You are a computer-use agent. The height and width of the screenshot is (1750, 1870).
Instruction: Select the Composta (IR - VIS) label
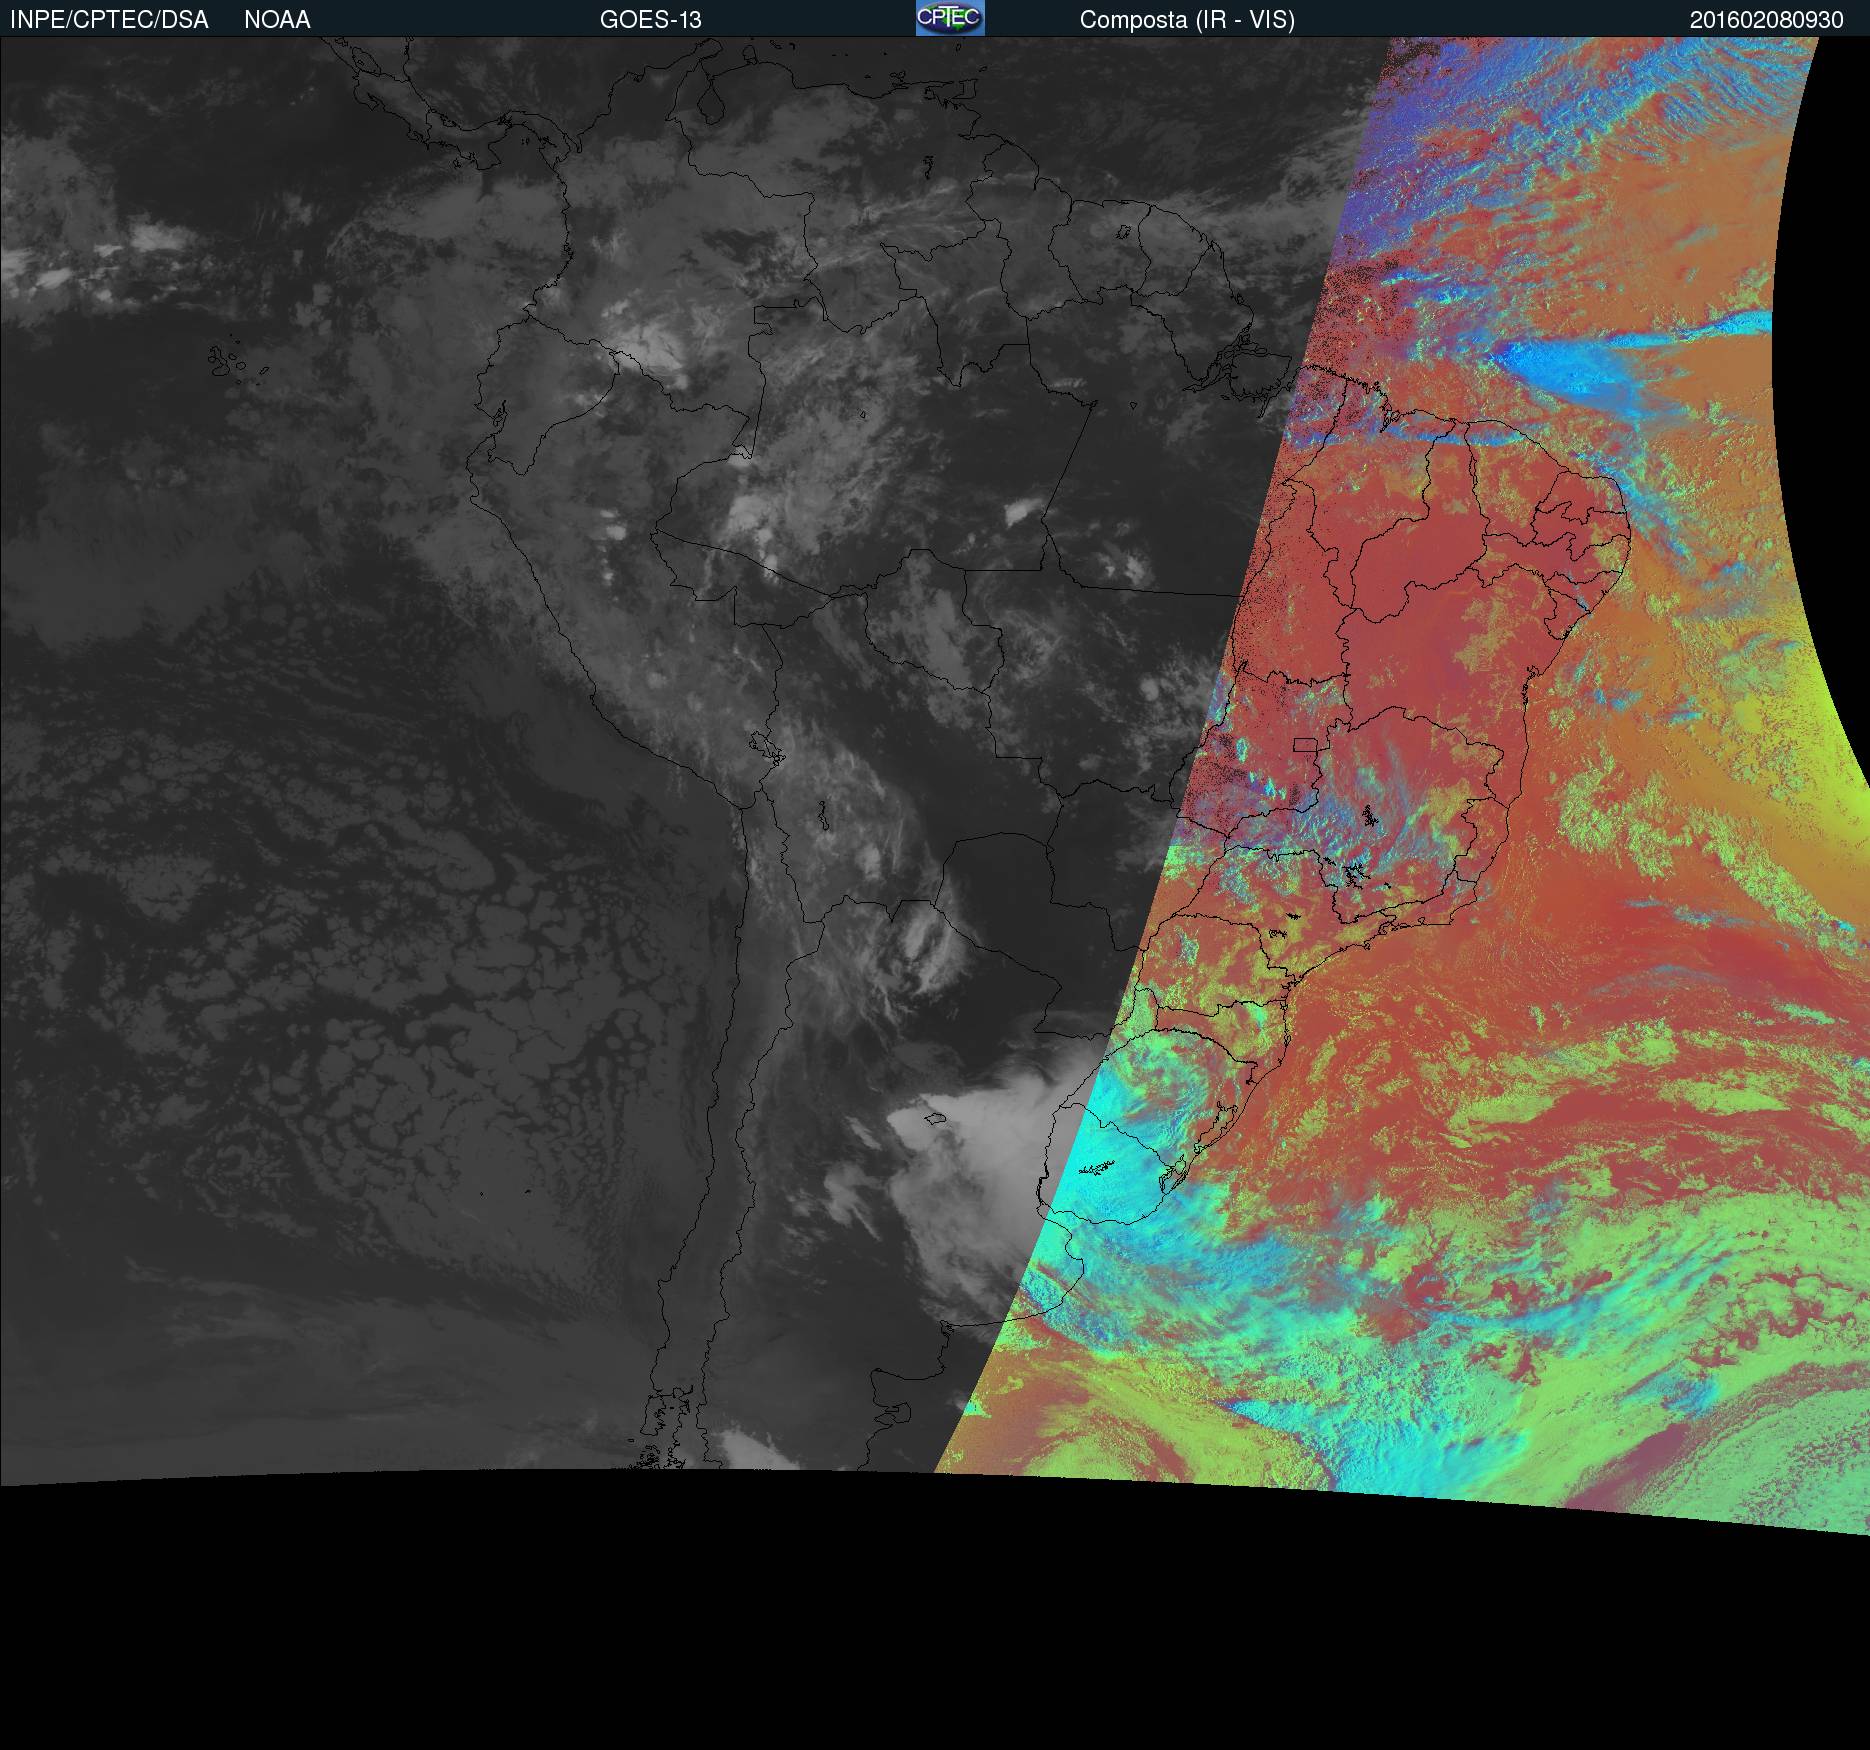[1187, 20]
